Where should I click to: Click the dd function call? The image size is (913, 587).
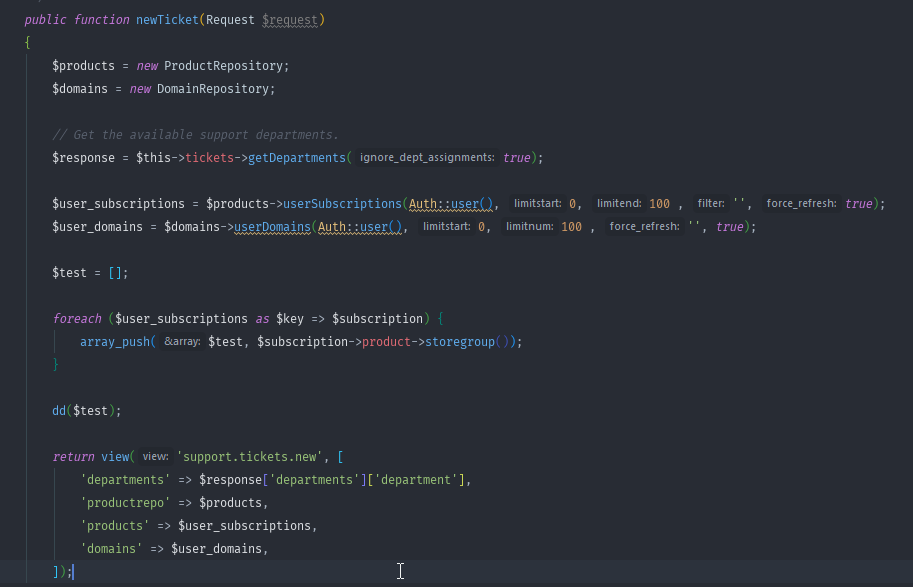[59, 411]
